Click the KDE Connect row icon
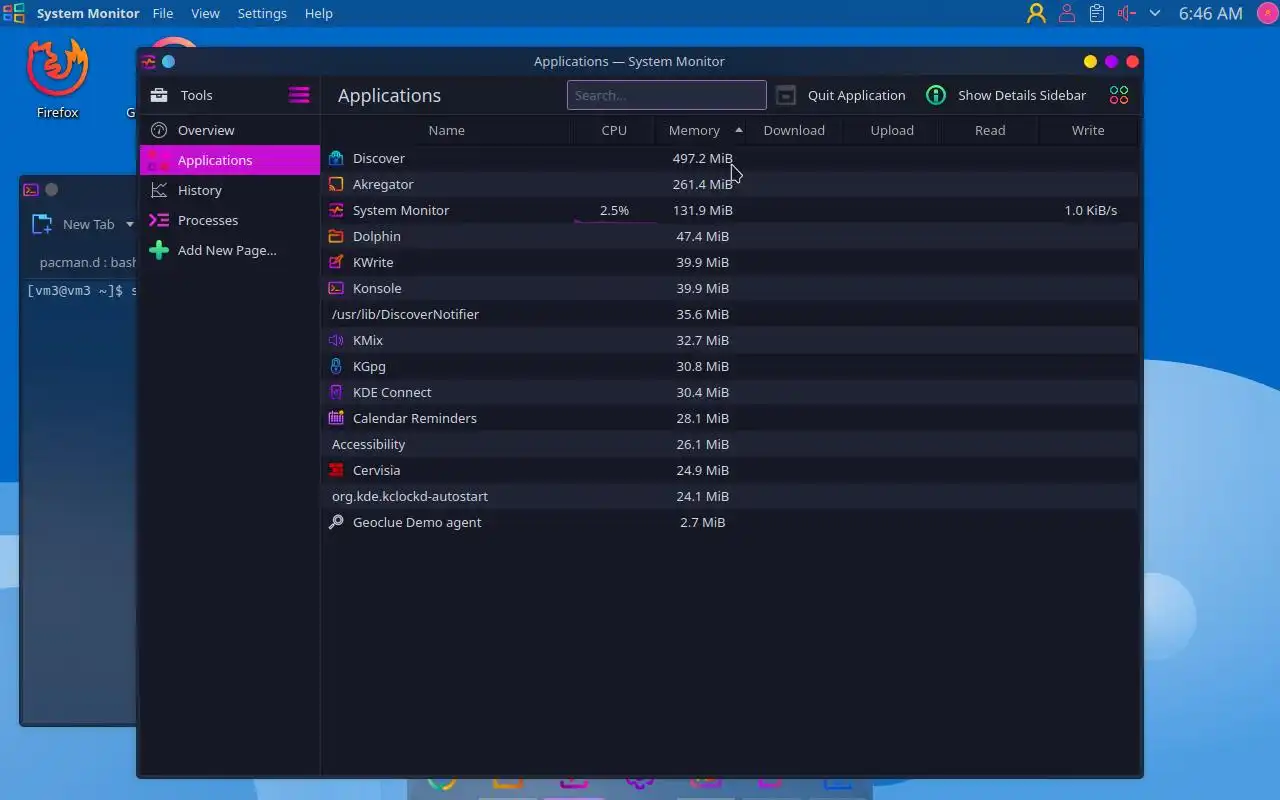This screenshot has width=1280, height=800. [336, 392]
